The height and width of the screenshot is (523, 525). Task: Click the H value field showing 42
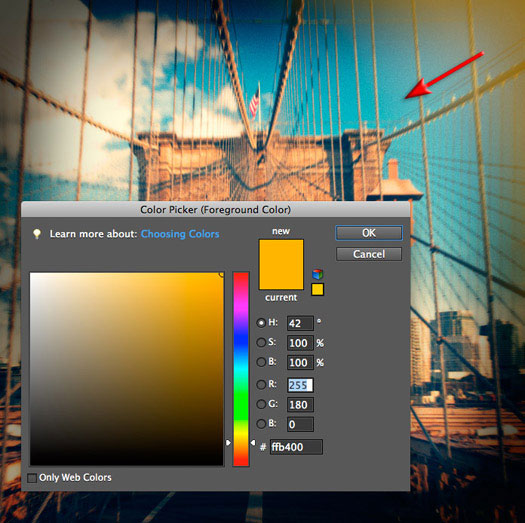tap(300, 323)
